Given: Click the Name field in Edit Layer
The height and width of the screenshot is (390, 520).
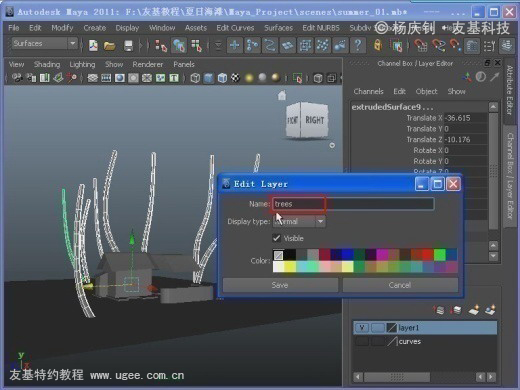Looking at the screenshot, I should click(x=353, y=204).
